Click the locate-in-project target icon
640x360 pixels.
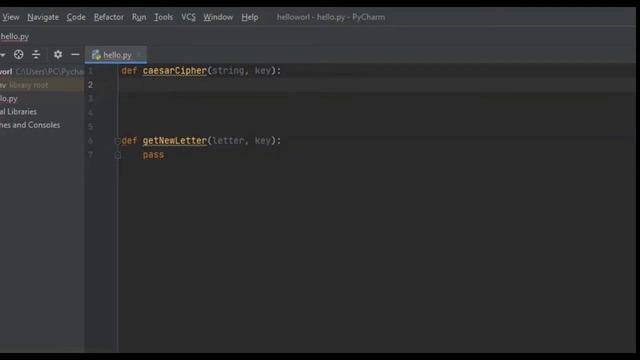point(18,54)
